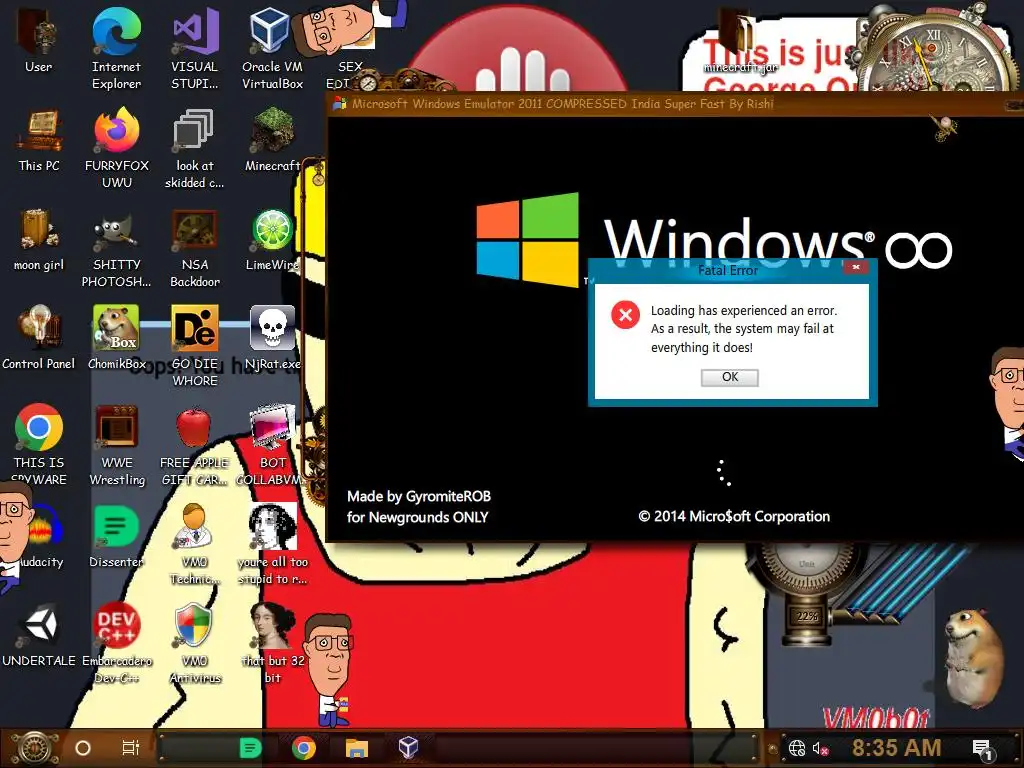Open network globe icon in system tray

(x=797, y=748)
